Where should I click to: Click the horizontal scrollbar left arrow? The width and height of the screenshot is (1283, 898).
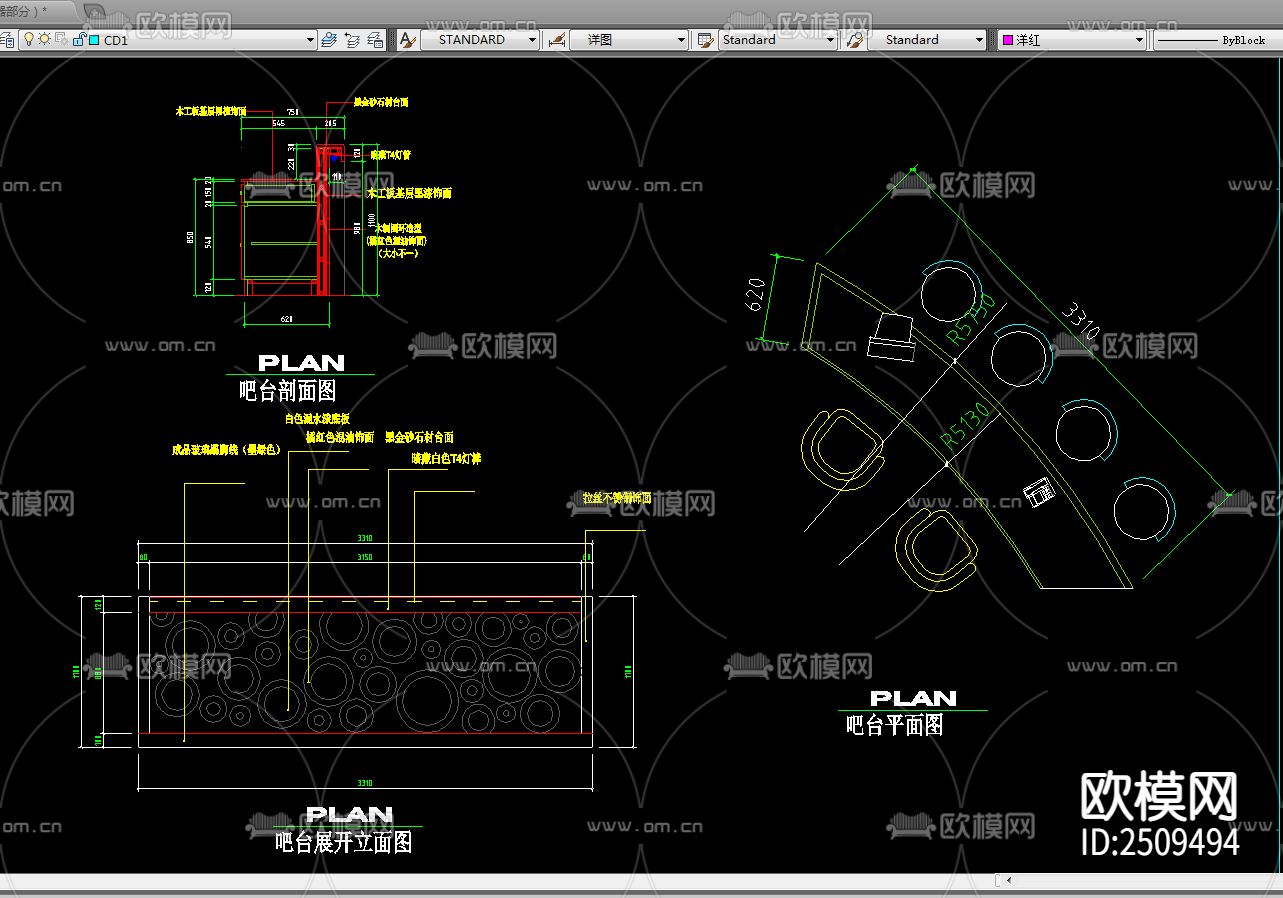tap(1008, 880)
